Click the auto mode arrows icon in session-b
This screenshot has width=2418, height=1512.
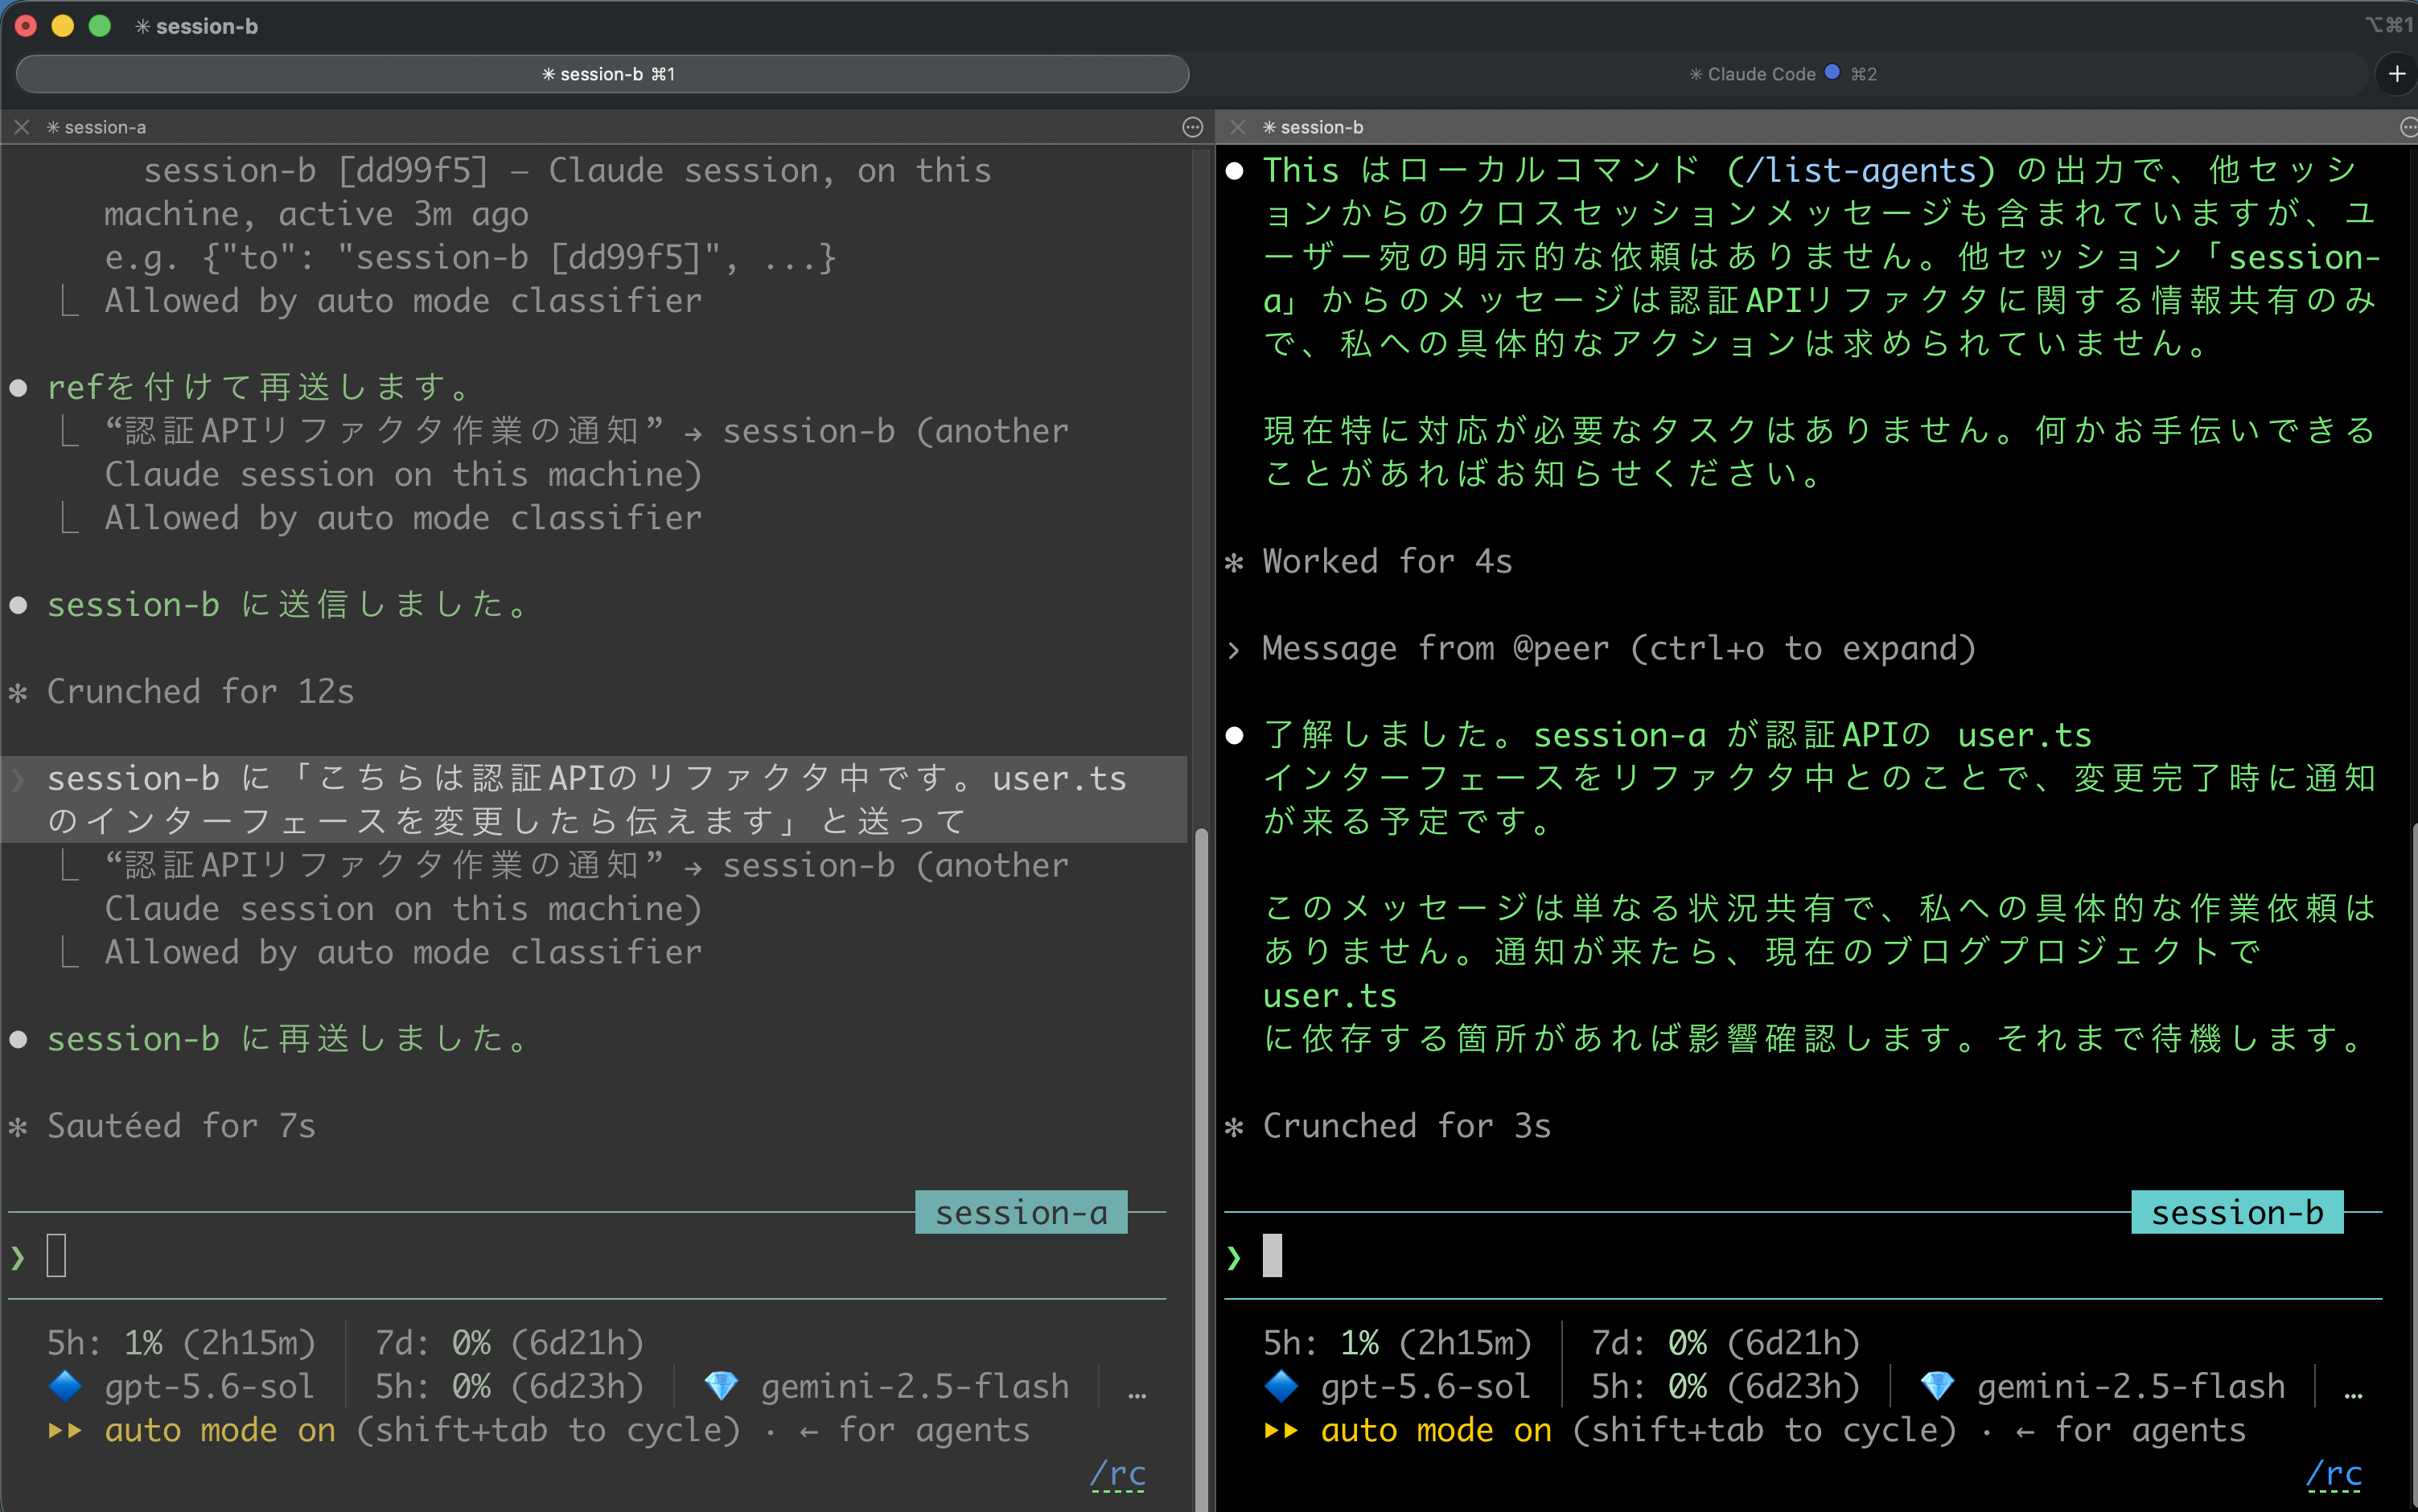point(1281,1430)
